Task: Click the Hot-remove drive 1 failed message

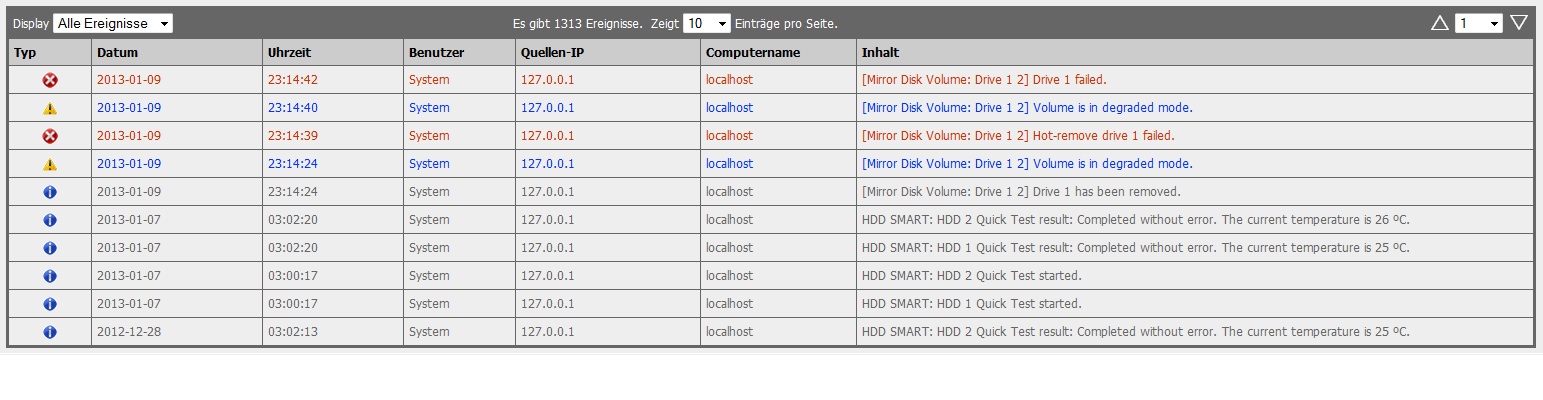Action: coord(1017,136)
